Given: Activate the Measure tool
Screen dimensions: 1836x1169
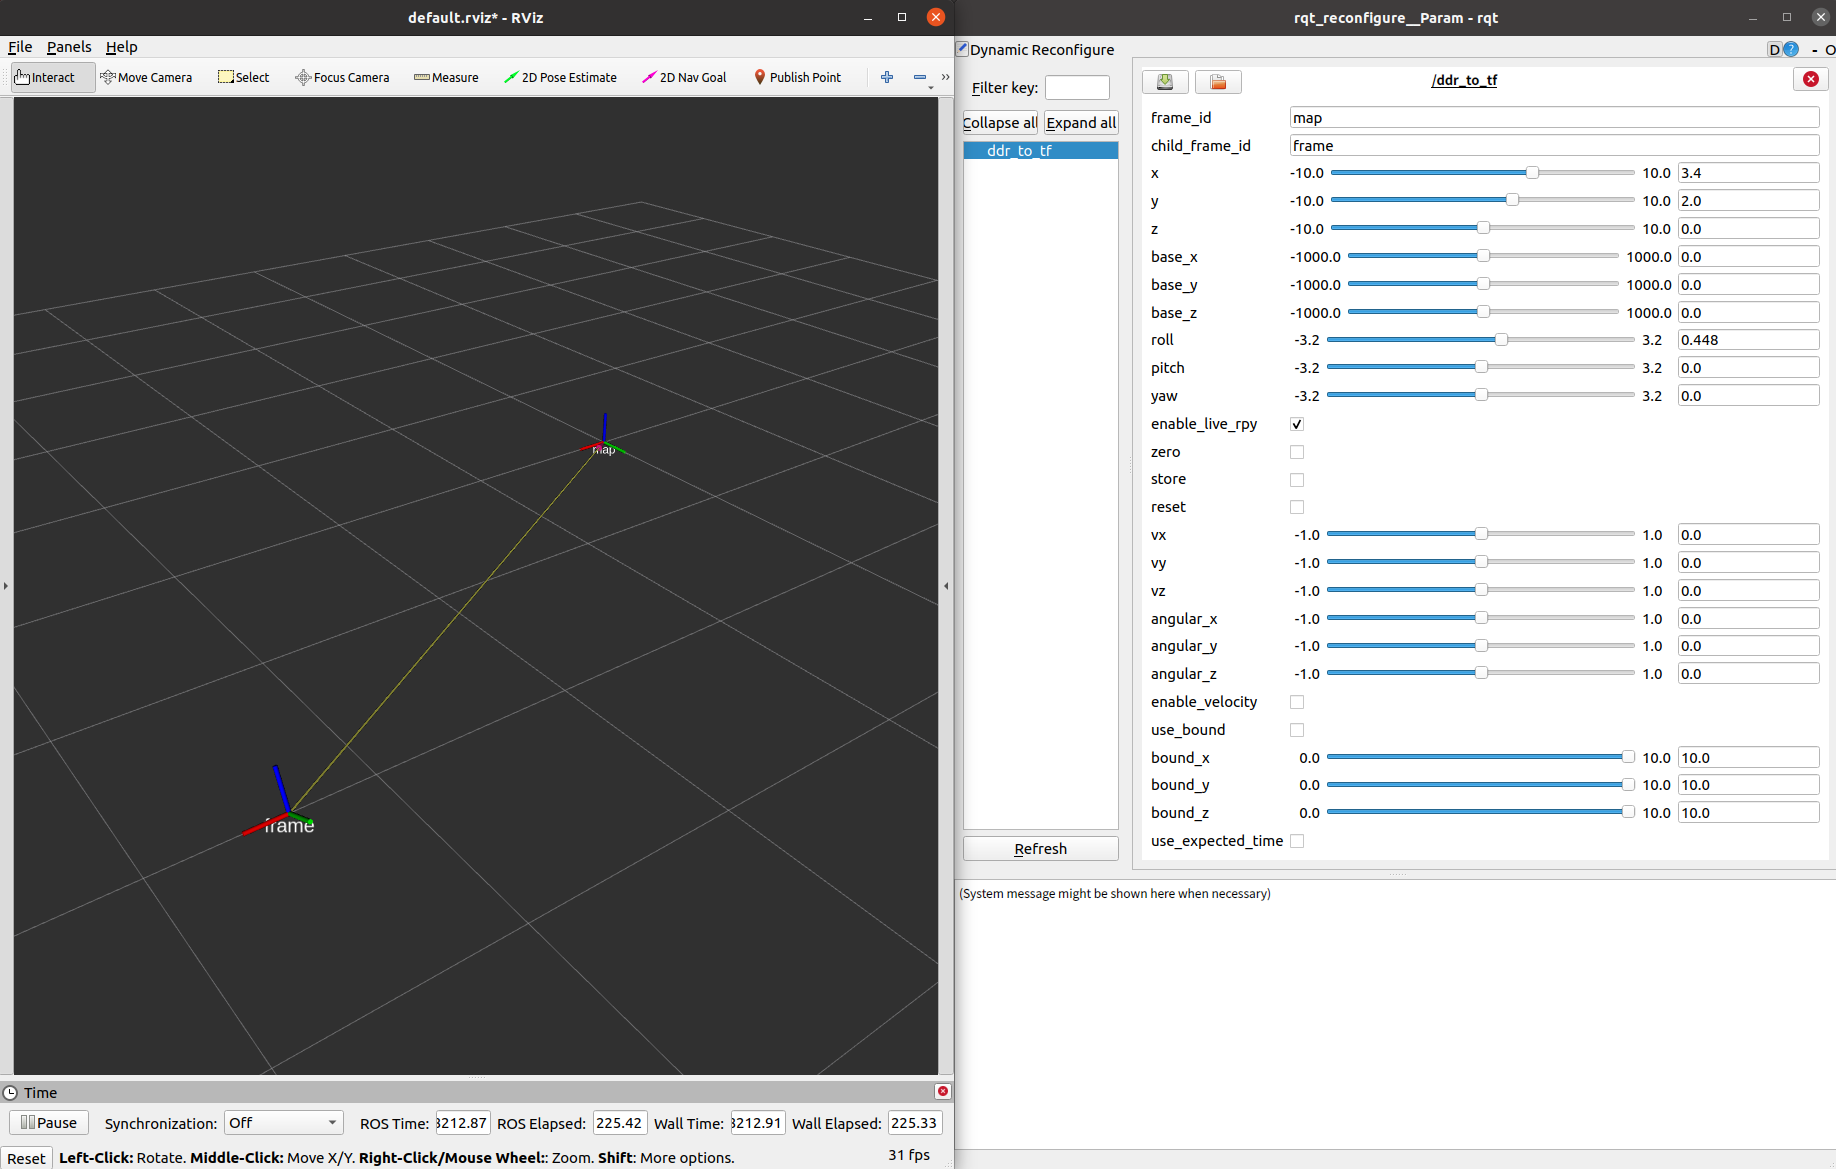Looking at the screenshot, I should click(446, 77).
